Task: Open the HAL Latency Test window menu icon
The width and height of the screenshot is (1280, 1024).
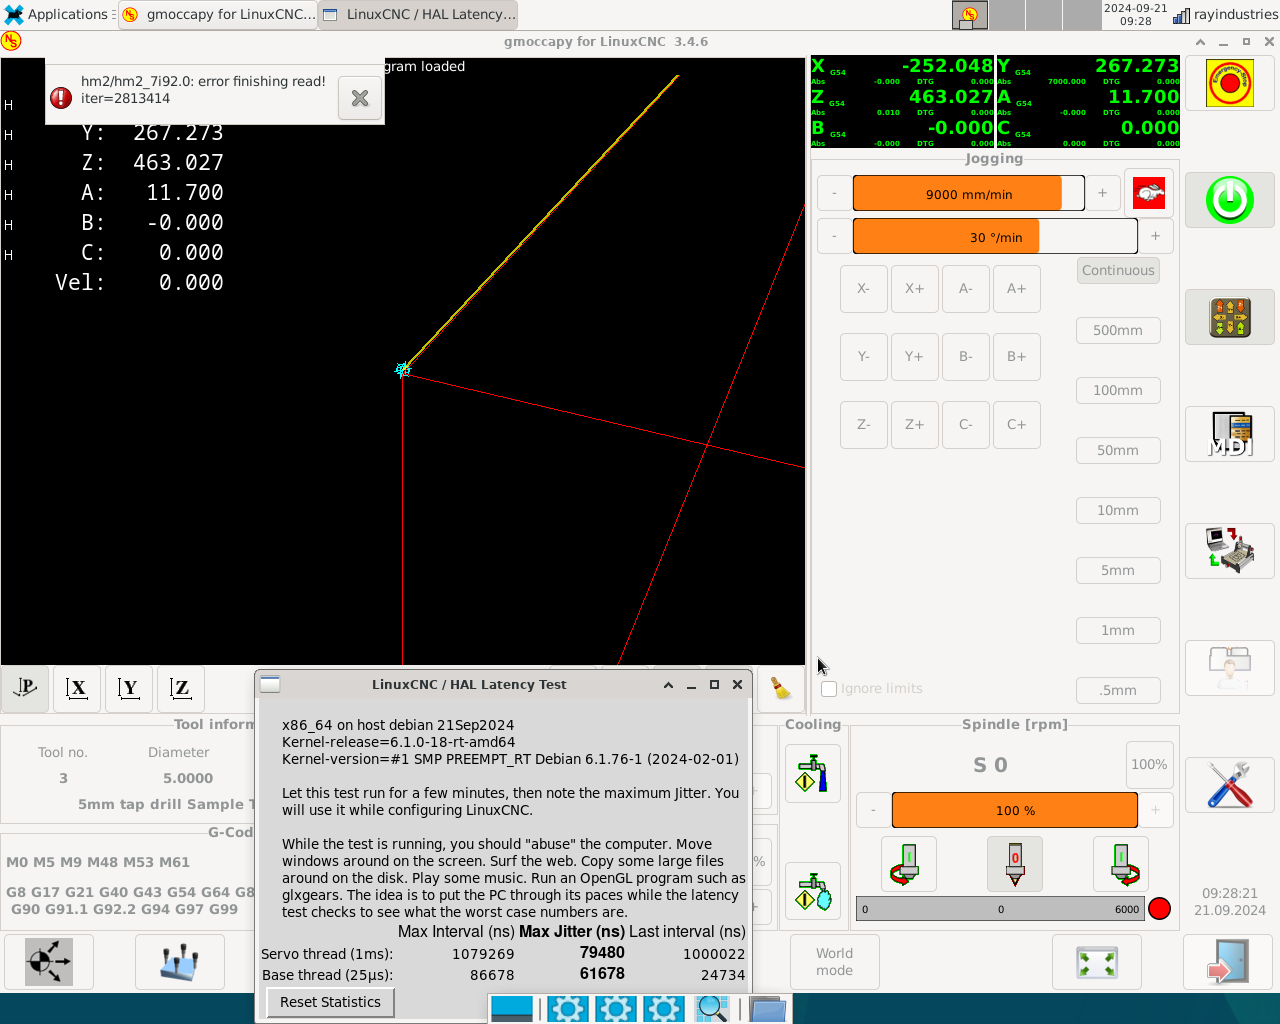Action: pos(270,684)
